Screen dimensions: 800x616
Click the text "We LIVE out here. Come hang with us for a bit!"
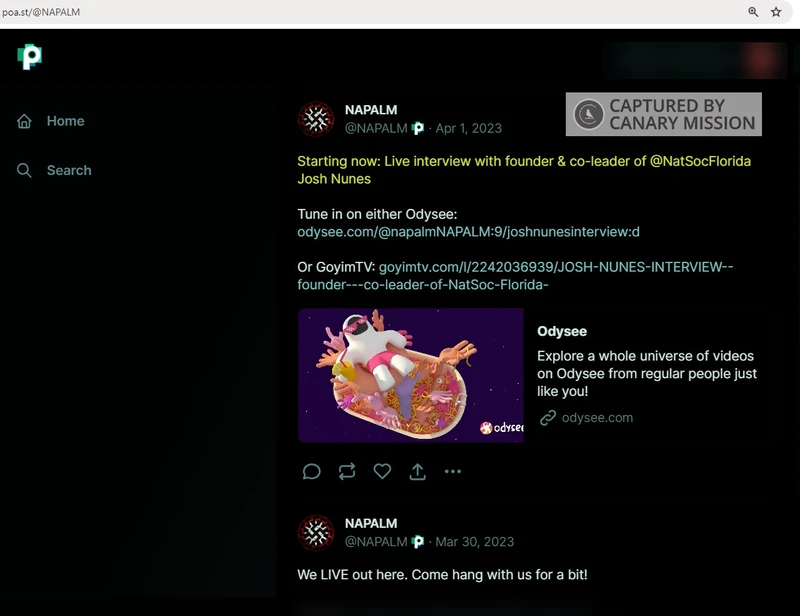pyautogui.click(x=442, y=575)
